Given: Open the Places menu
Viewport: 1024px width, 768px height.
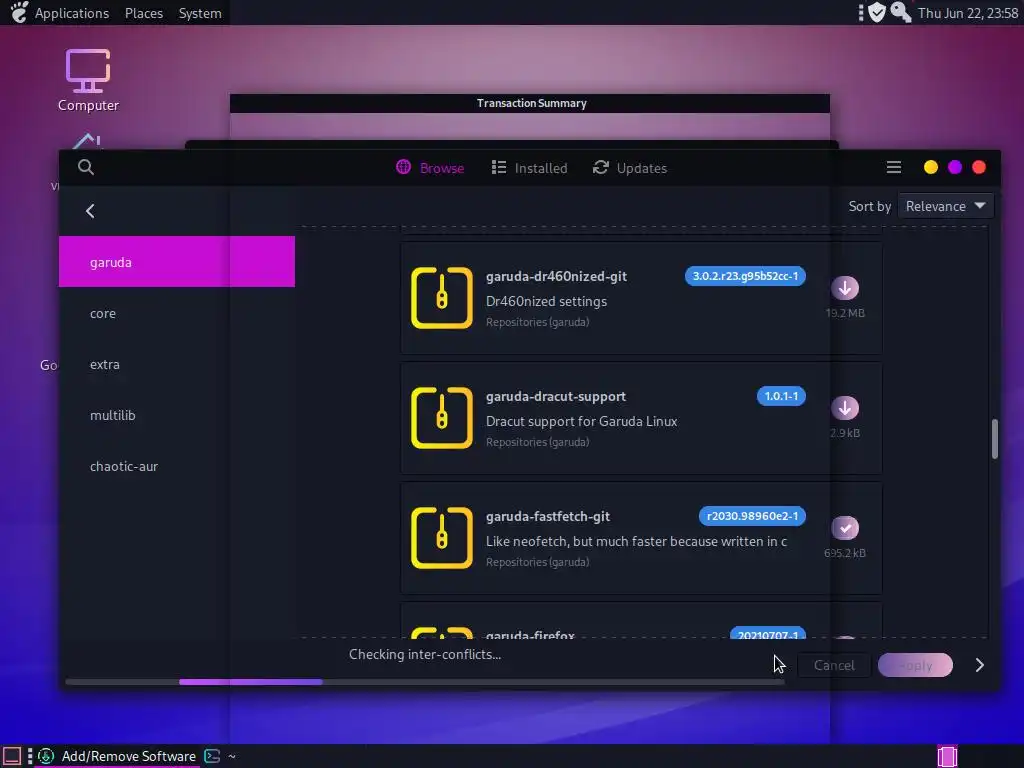Looking at the screenshot, I should click(x=144, y=13).
